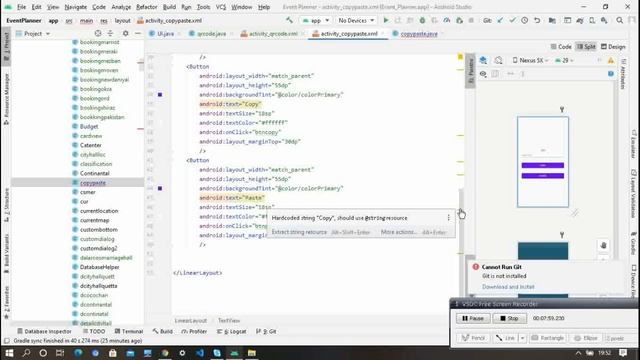Run the app with the green play icon
640x360 pixels.
tap(386, 20)
